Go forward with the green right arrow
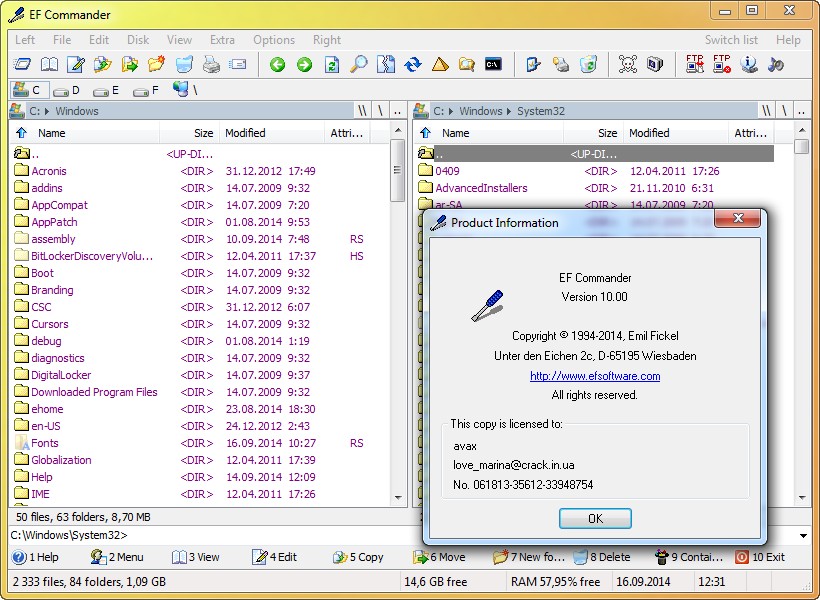 304,64
